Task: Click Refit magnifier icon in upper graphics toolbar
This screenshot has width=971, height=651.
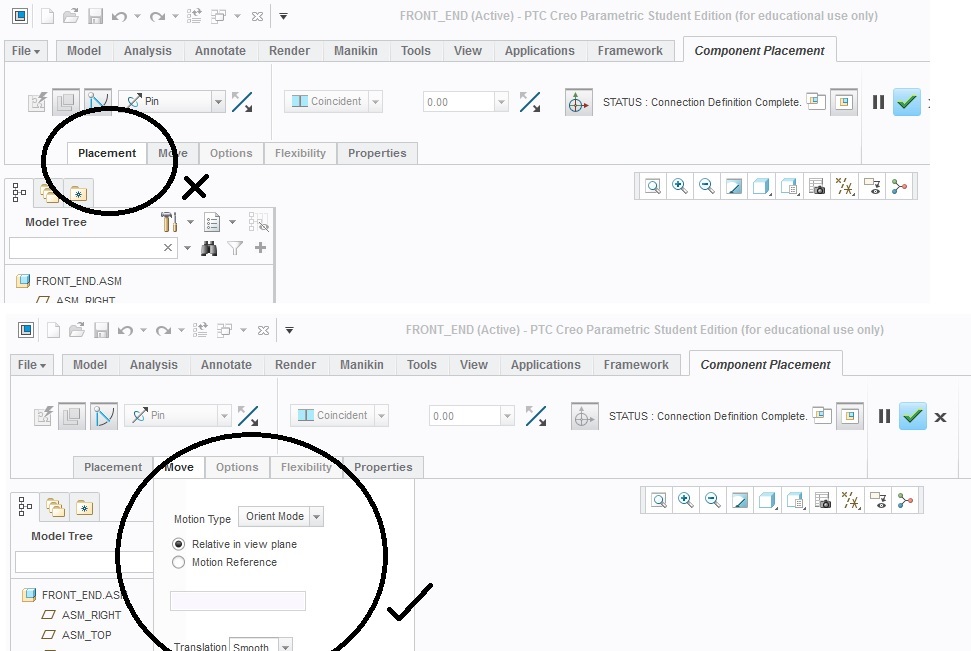Action: coord(653,186)
